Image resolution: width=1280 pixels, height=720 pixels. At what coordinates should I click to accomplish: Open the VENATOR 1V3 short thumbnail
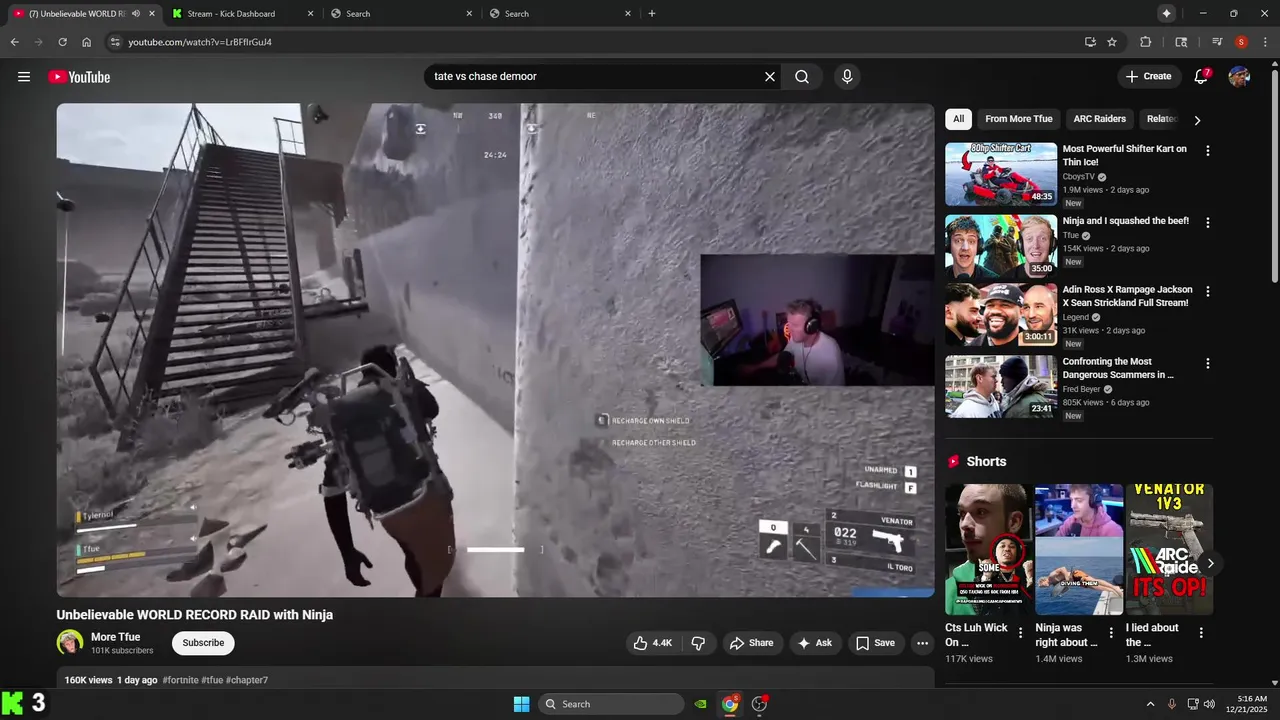tap(1169, 549)
